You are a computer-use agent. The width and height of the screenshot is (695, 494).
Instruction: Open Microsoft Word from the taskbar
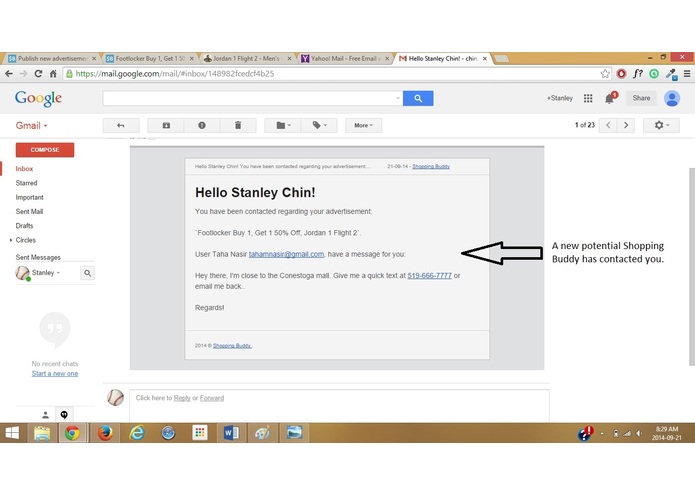[231, 433]
